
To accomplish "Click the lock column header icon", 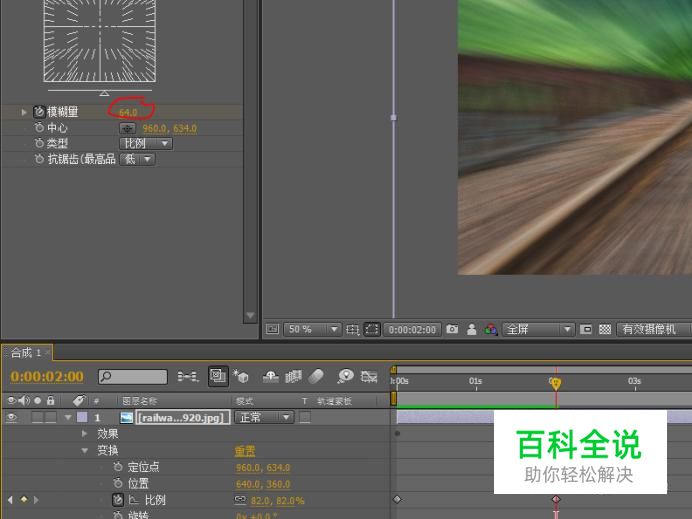I will [x=50, y=401].
